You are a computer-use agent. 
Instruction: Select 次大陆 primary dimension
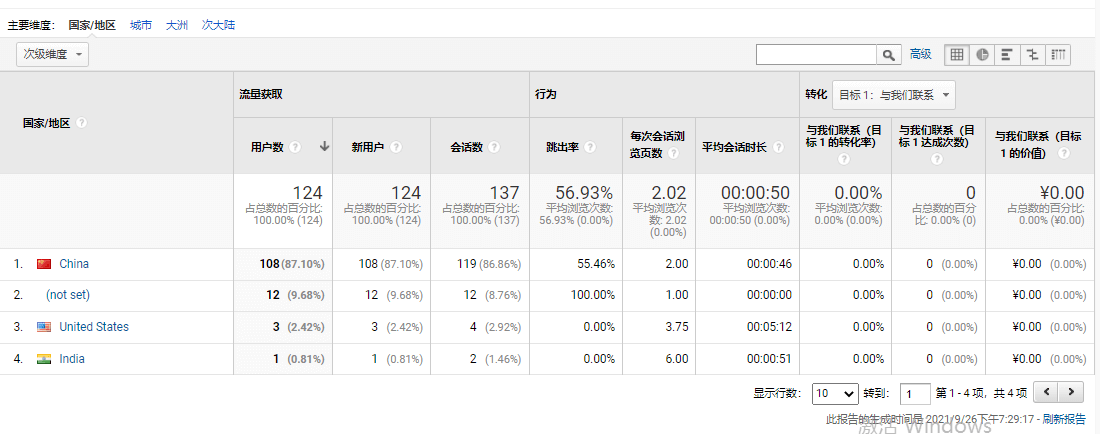click(218, 25)
